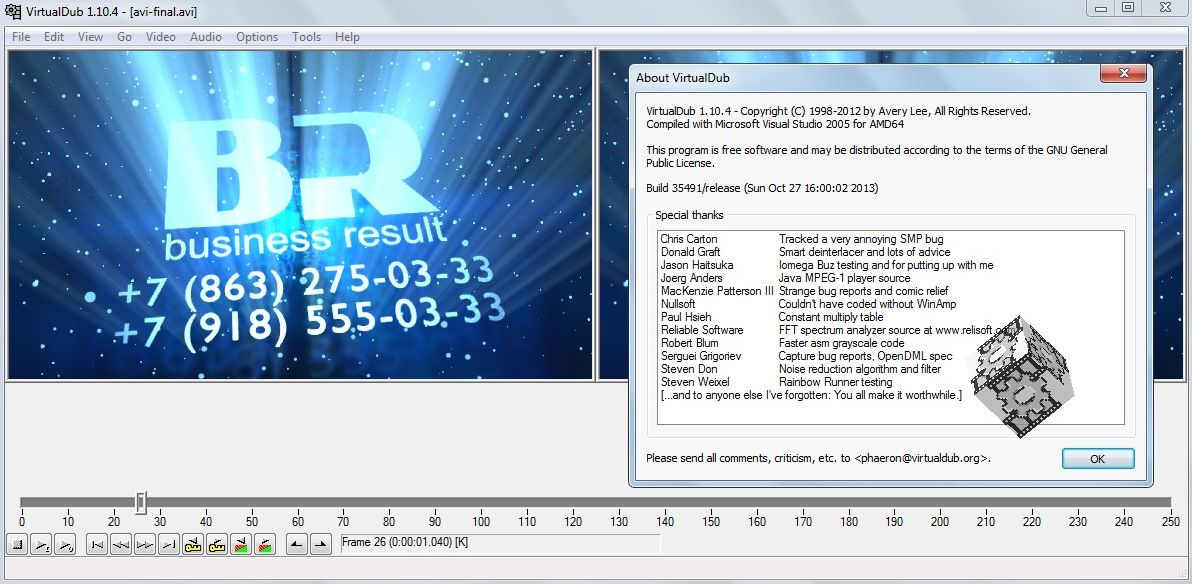Select the Serguei Grigoriev thanks entry
The image size is (1192, 584).
pyautogui.click(x=701, y=356)
